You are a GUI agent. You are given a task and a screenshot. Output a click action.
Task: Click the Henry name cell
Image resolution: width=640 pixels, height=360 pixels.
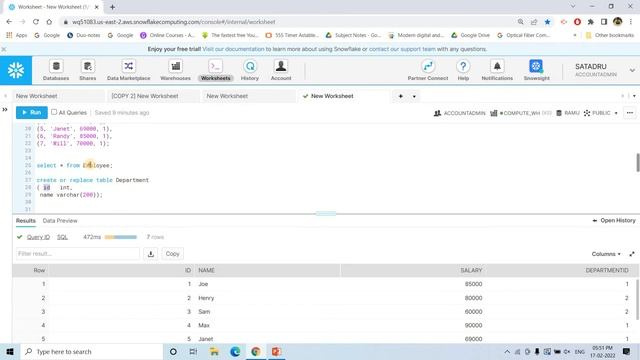pyautogui.click(x=206, y=298)
